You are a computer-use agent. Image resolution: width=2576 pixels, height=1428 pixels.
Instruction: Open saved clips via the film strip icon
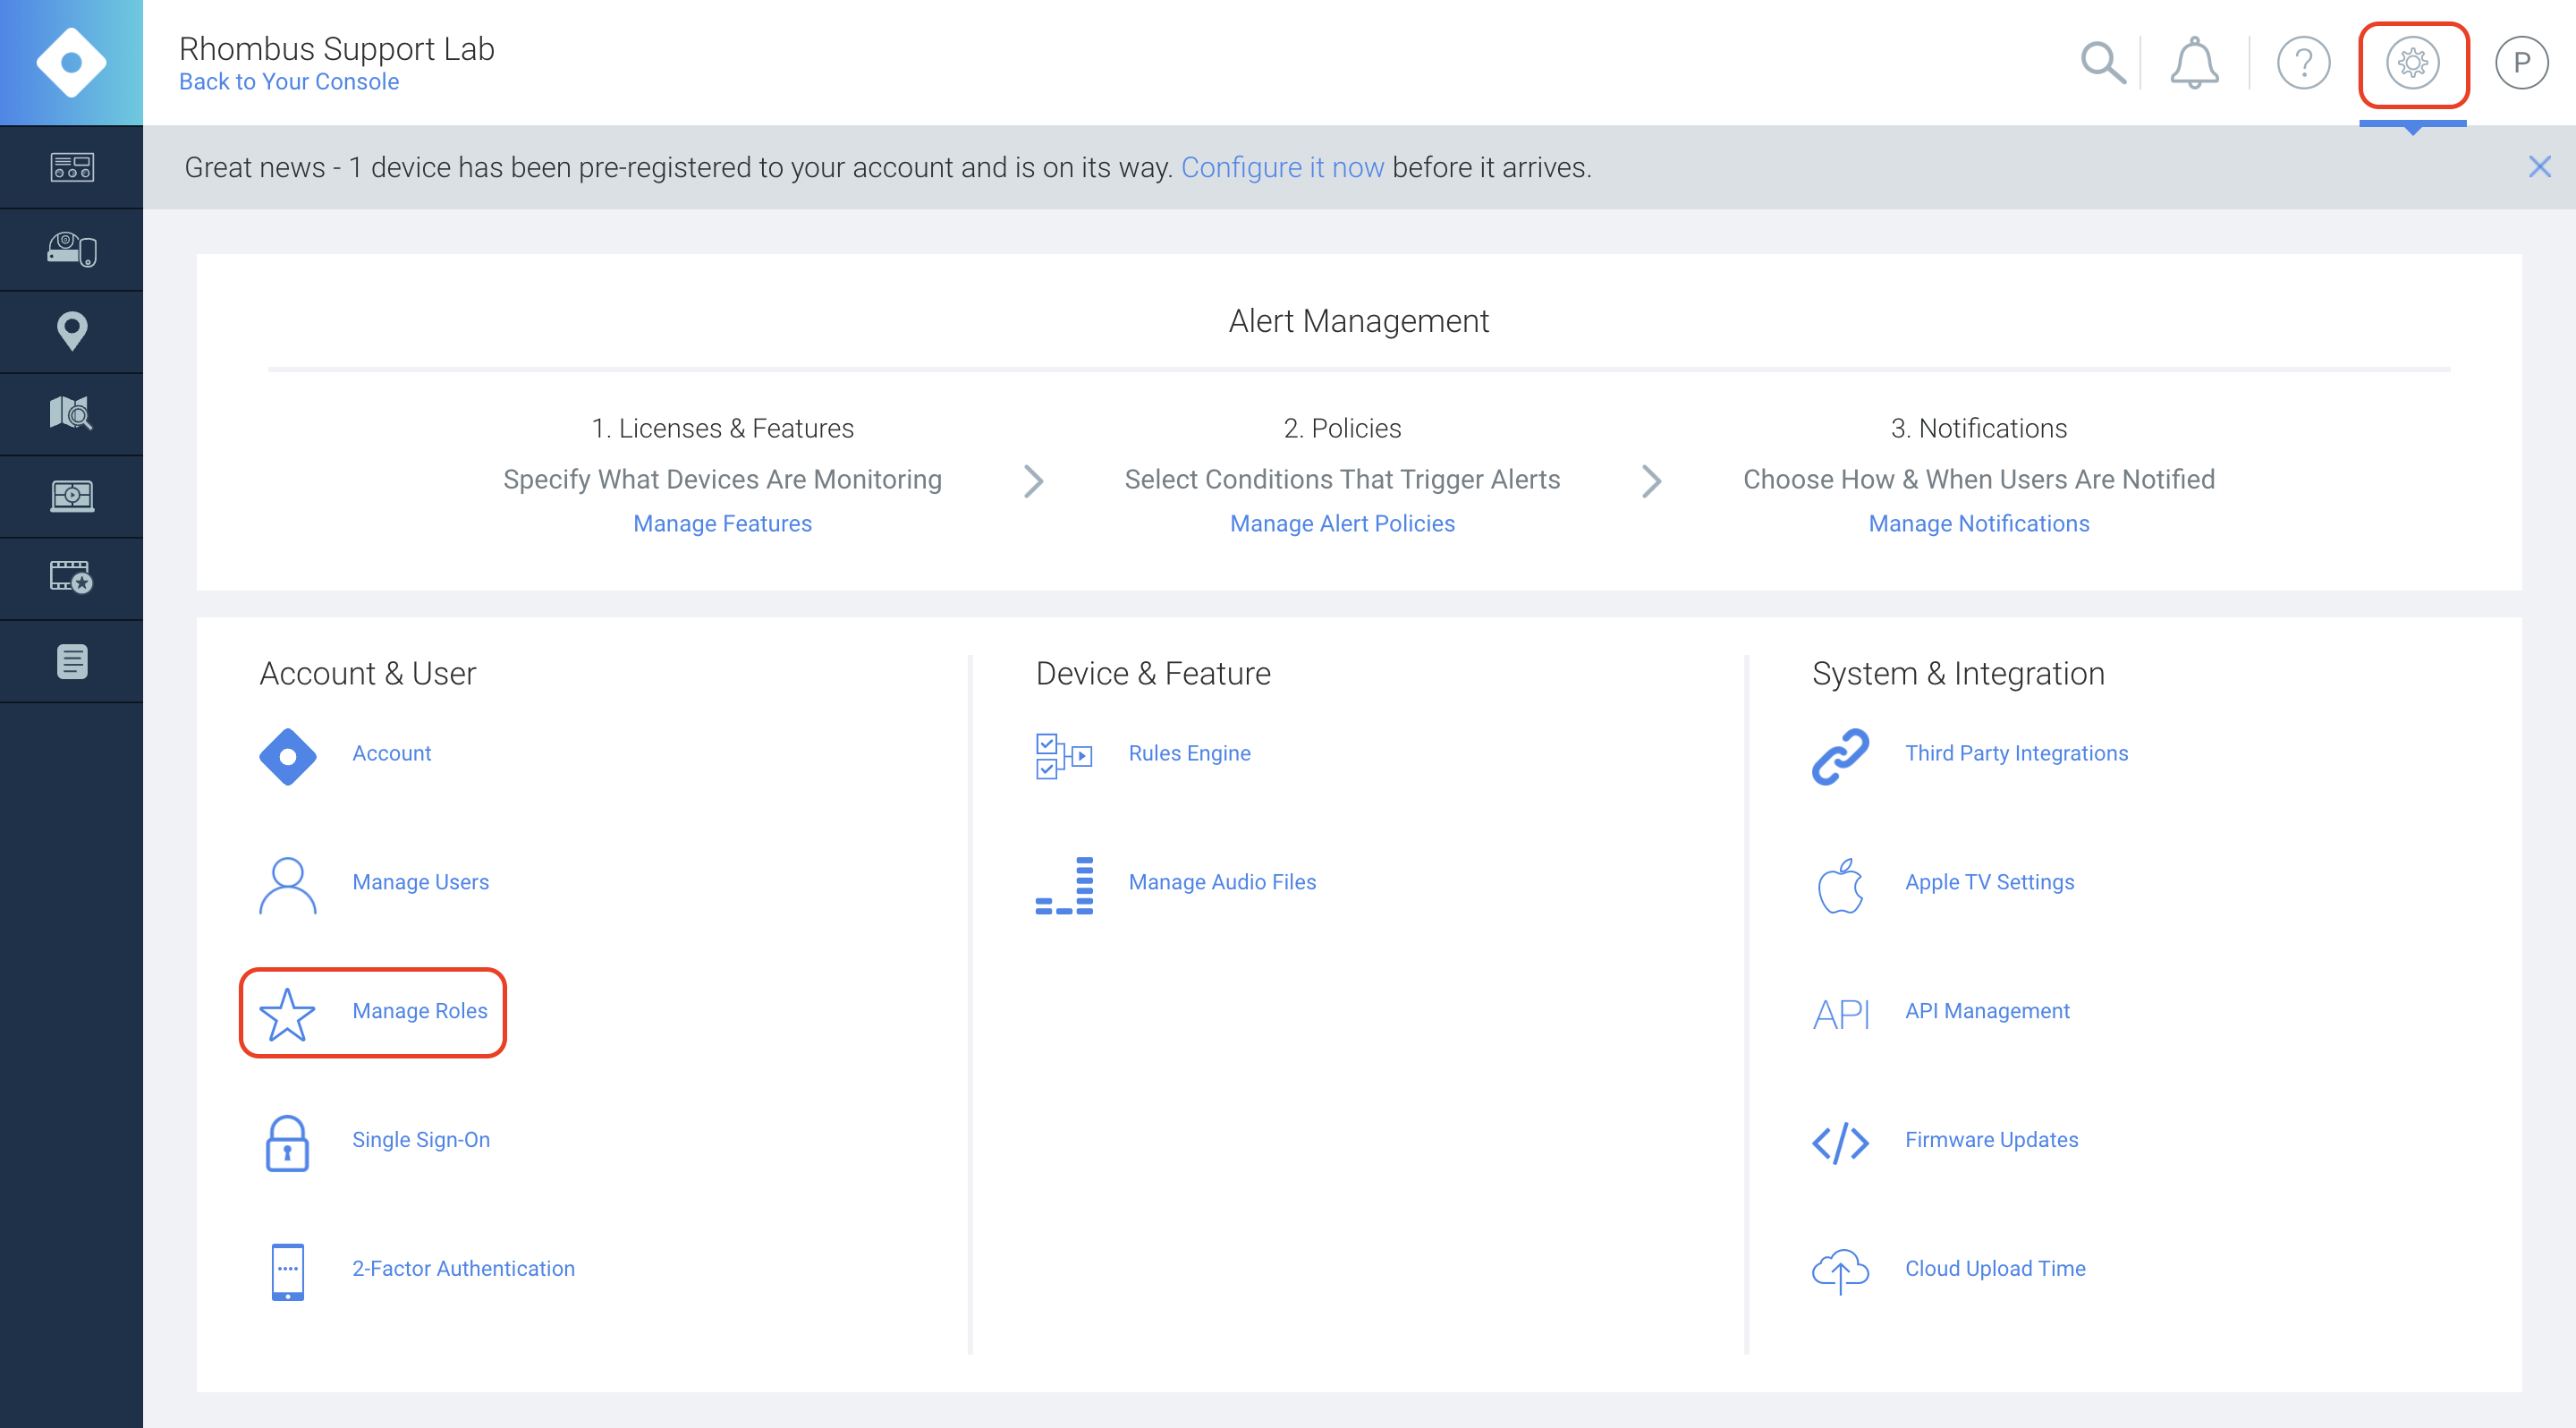(x=71, y=577)
